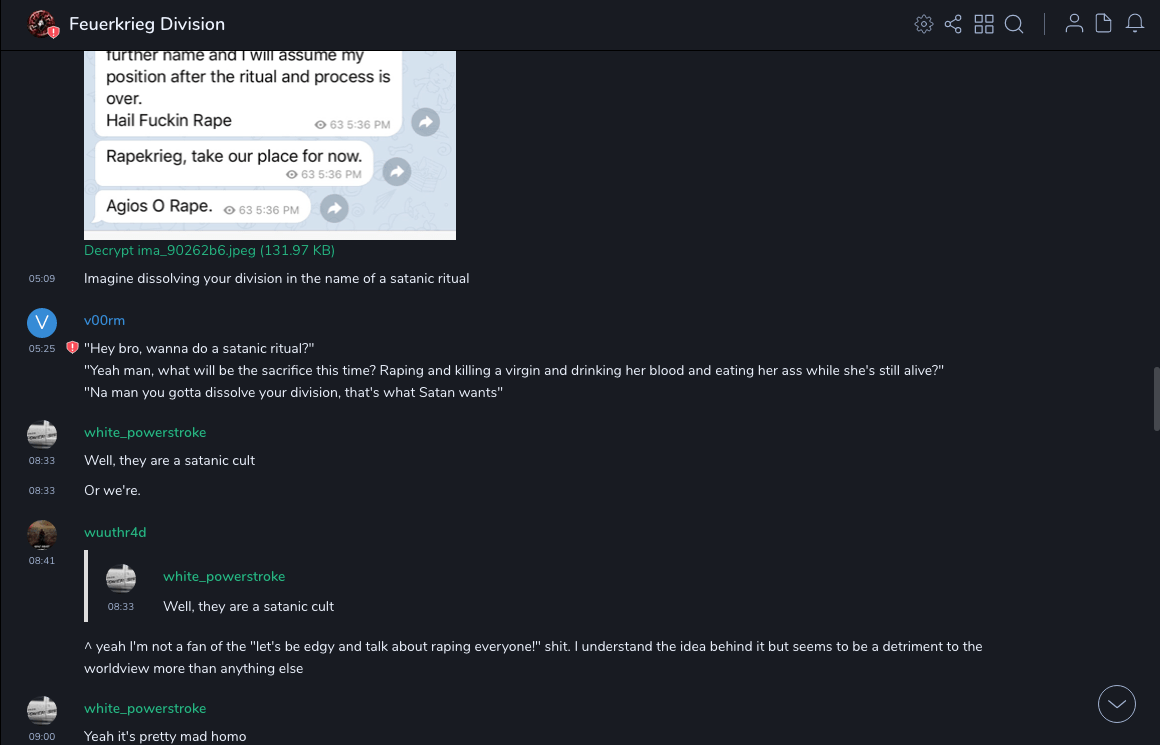Viewport: 1160px width, 745px height.
Task: Click wuuthr4d sender name
Action: point(115,532)
